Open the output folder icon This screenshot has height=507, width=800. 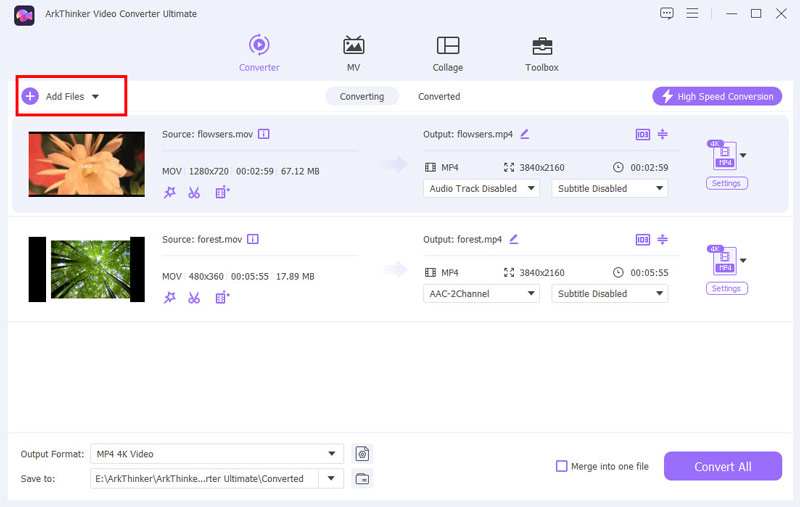pyautogui.click(x=362, y=478)
